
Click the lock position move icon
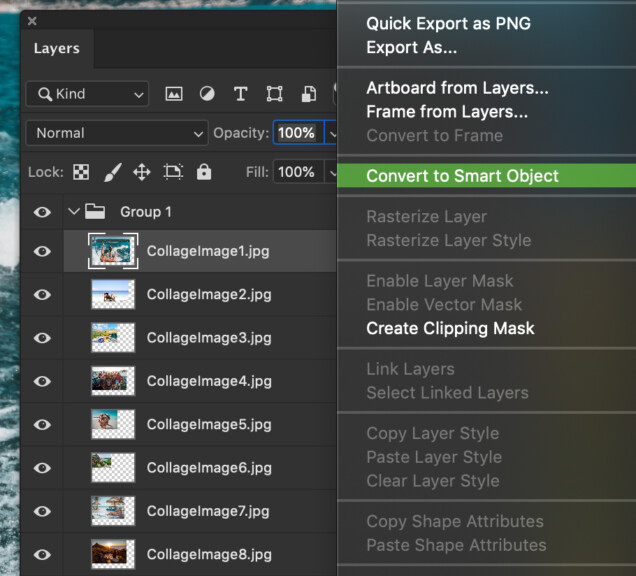click(x=142, y=172)
